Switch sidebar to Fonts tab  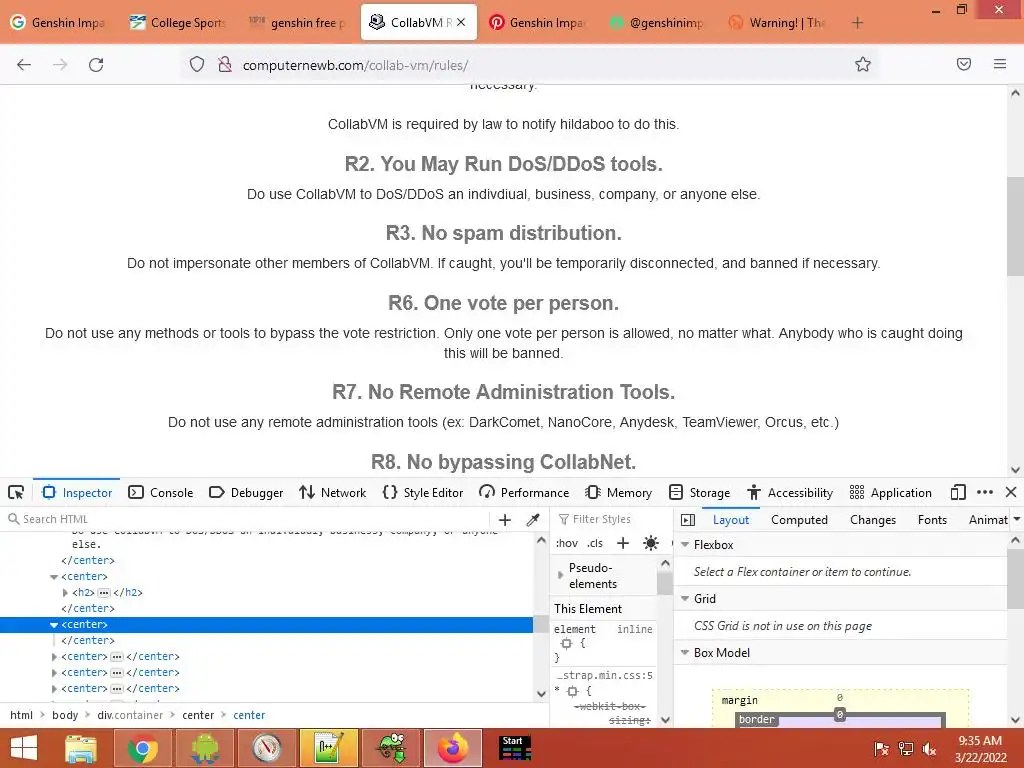pyautogui.click(x=932, y=520)
